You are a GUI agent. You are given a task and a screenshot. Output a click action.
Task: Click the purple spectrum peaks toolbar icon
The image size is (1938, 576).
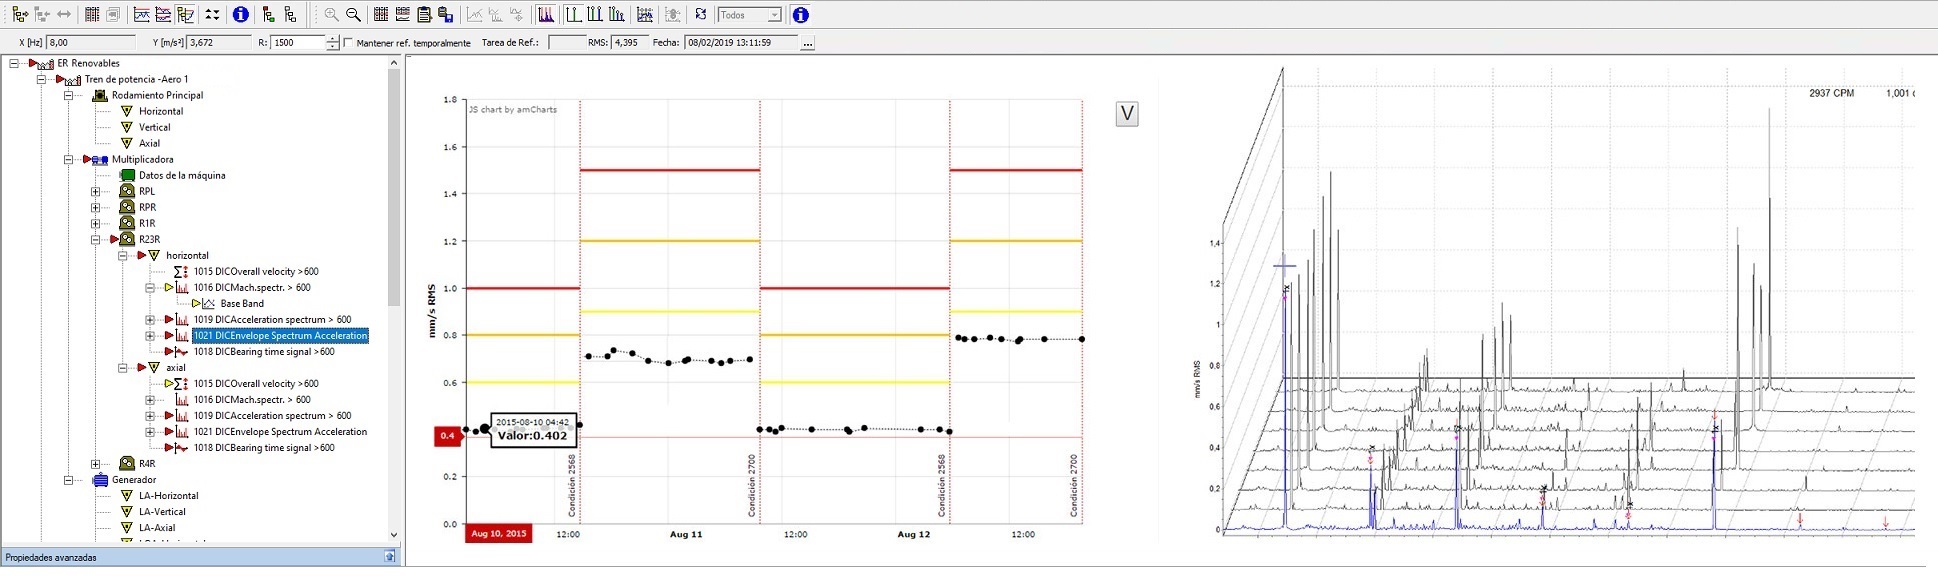[545, 15]
